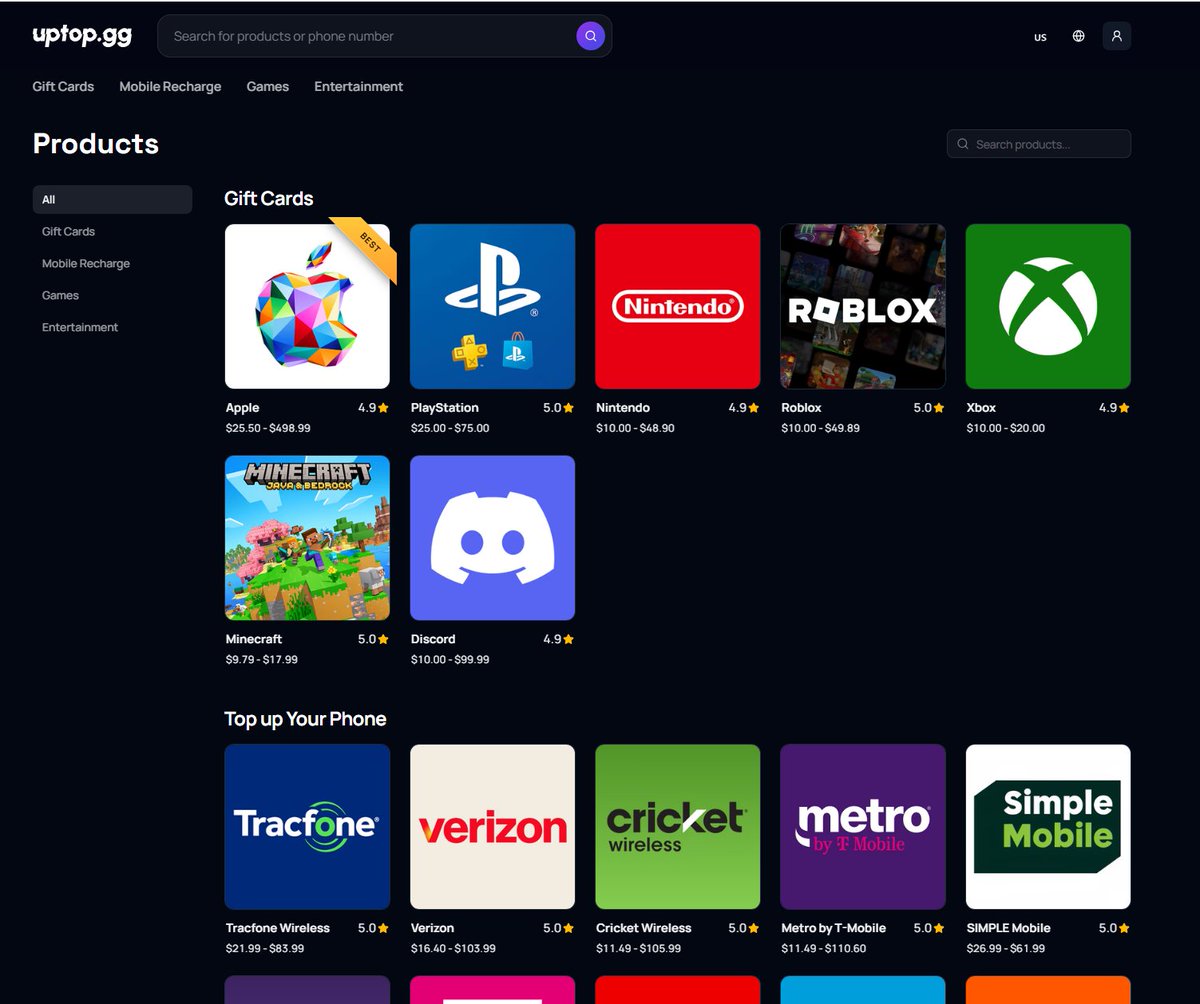Click the purple search magnifier button
The height and width of the screenshot is (1004, 1200).
[591, 36]
